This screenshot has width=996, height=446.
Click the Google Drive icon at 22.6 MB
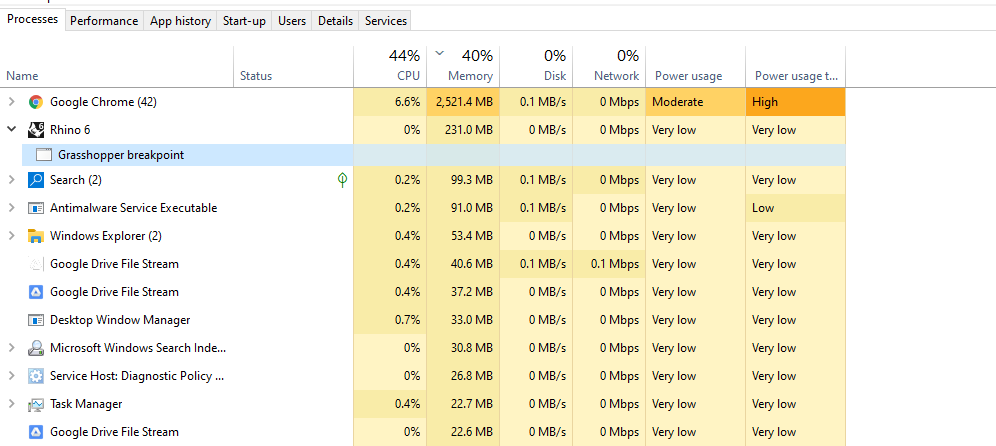tap(36, 431)
